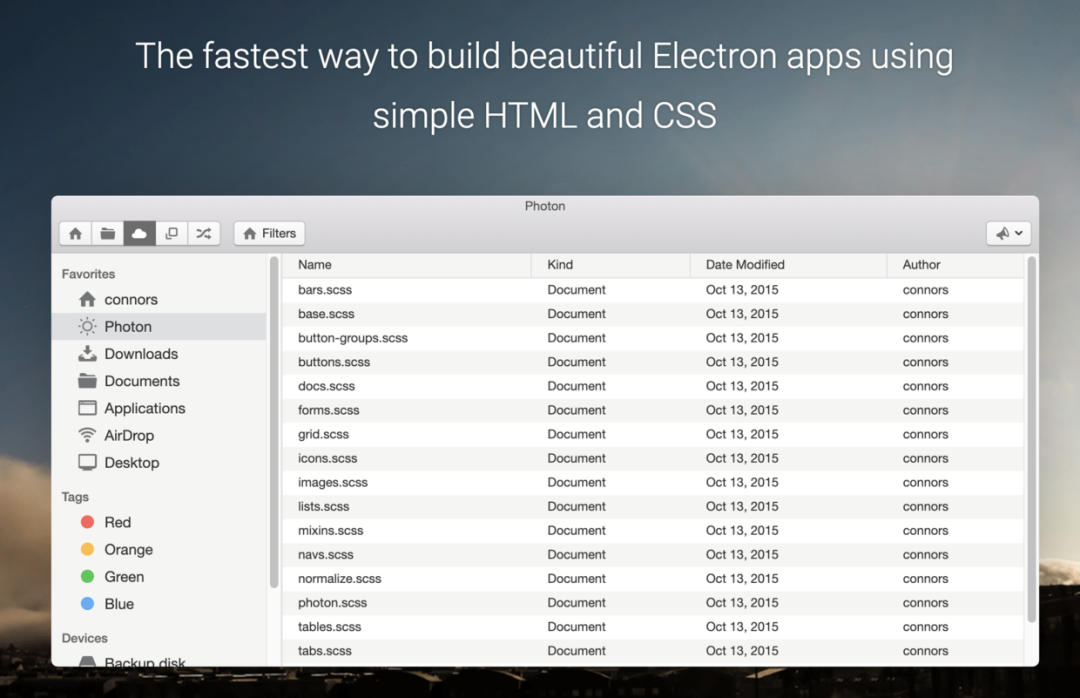Click the Devices section heading

(85, 639)
